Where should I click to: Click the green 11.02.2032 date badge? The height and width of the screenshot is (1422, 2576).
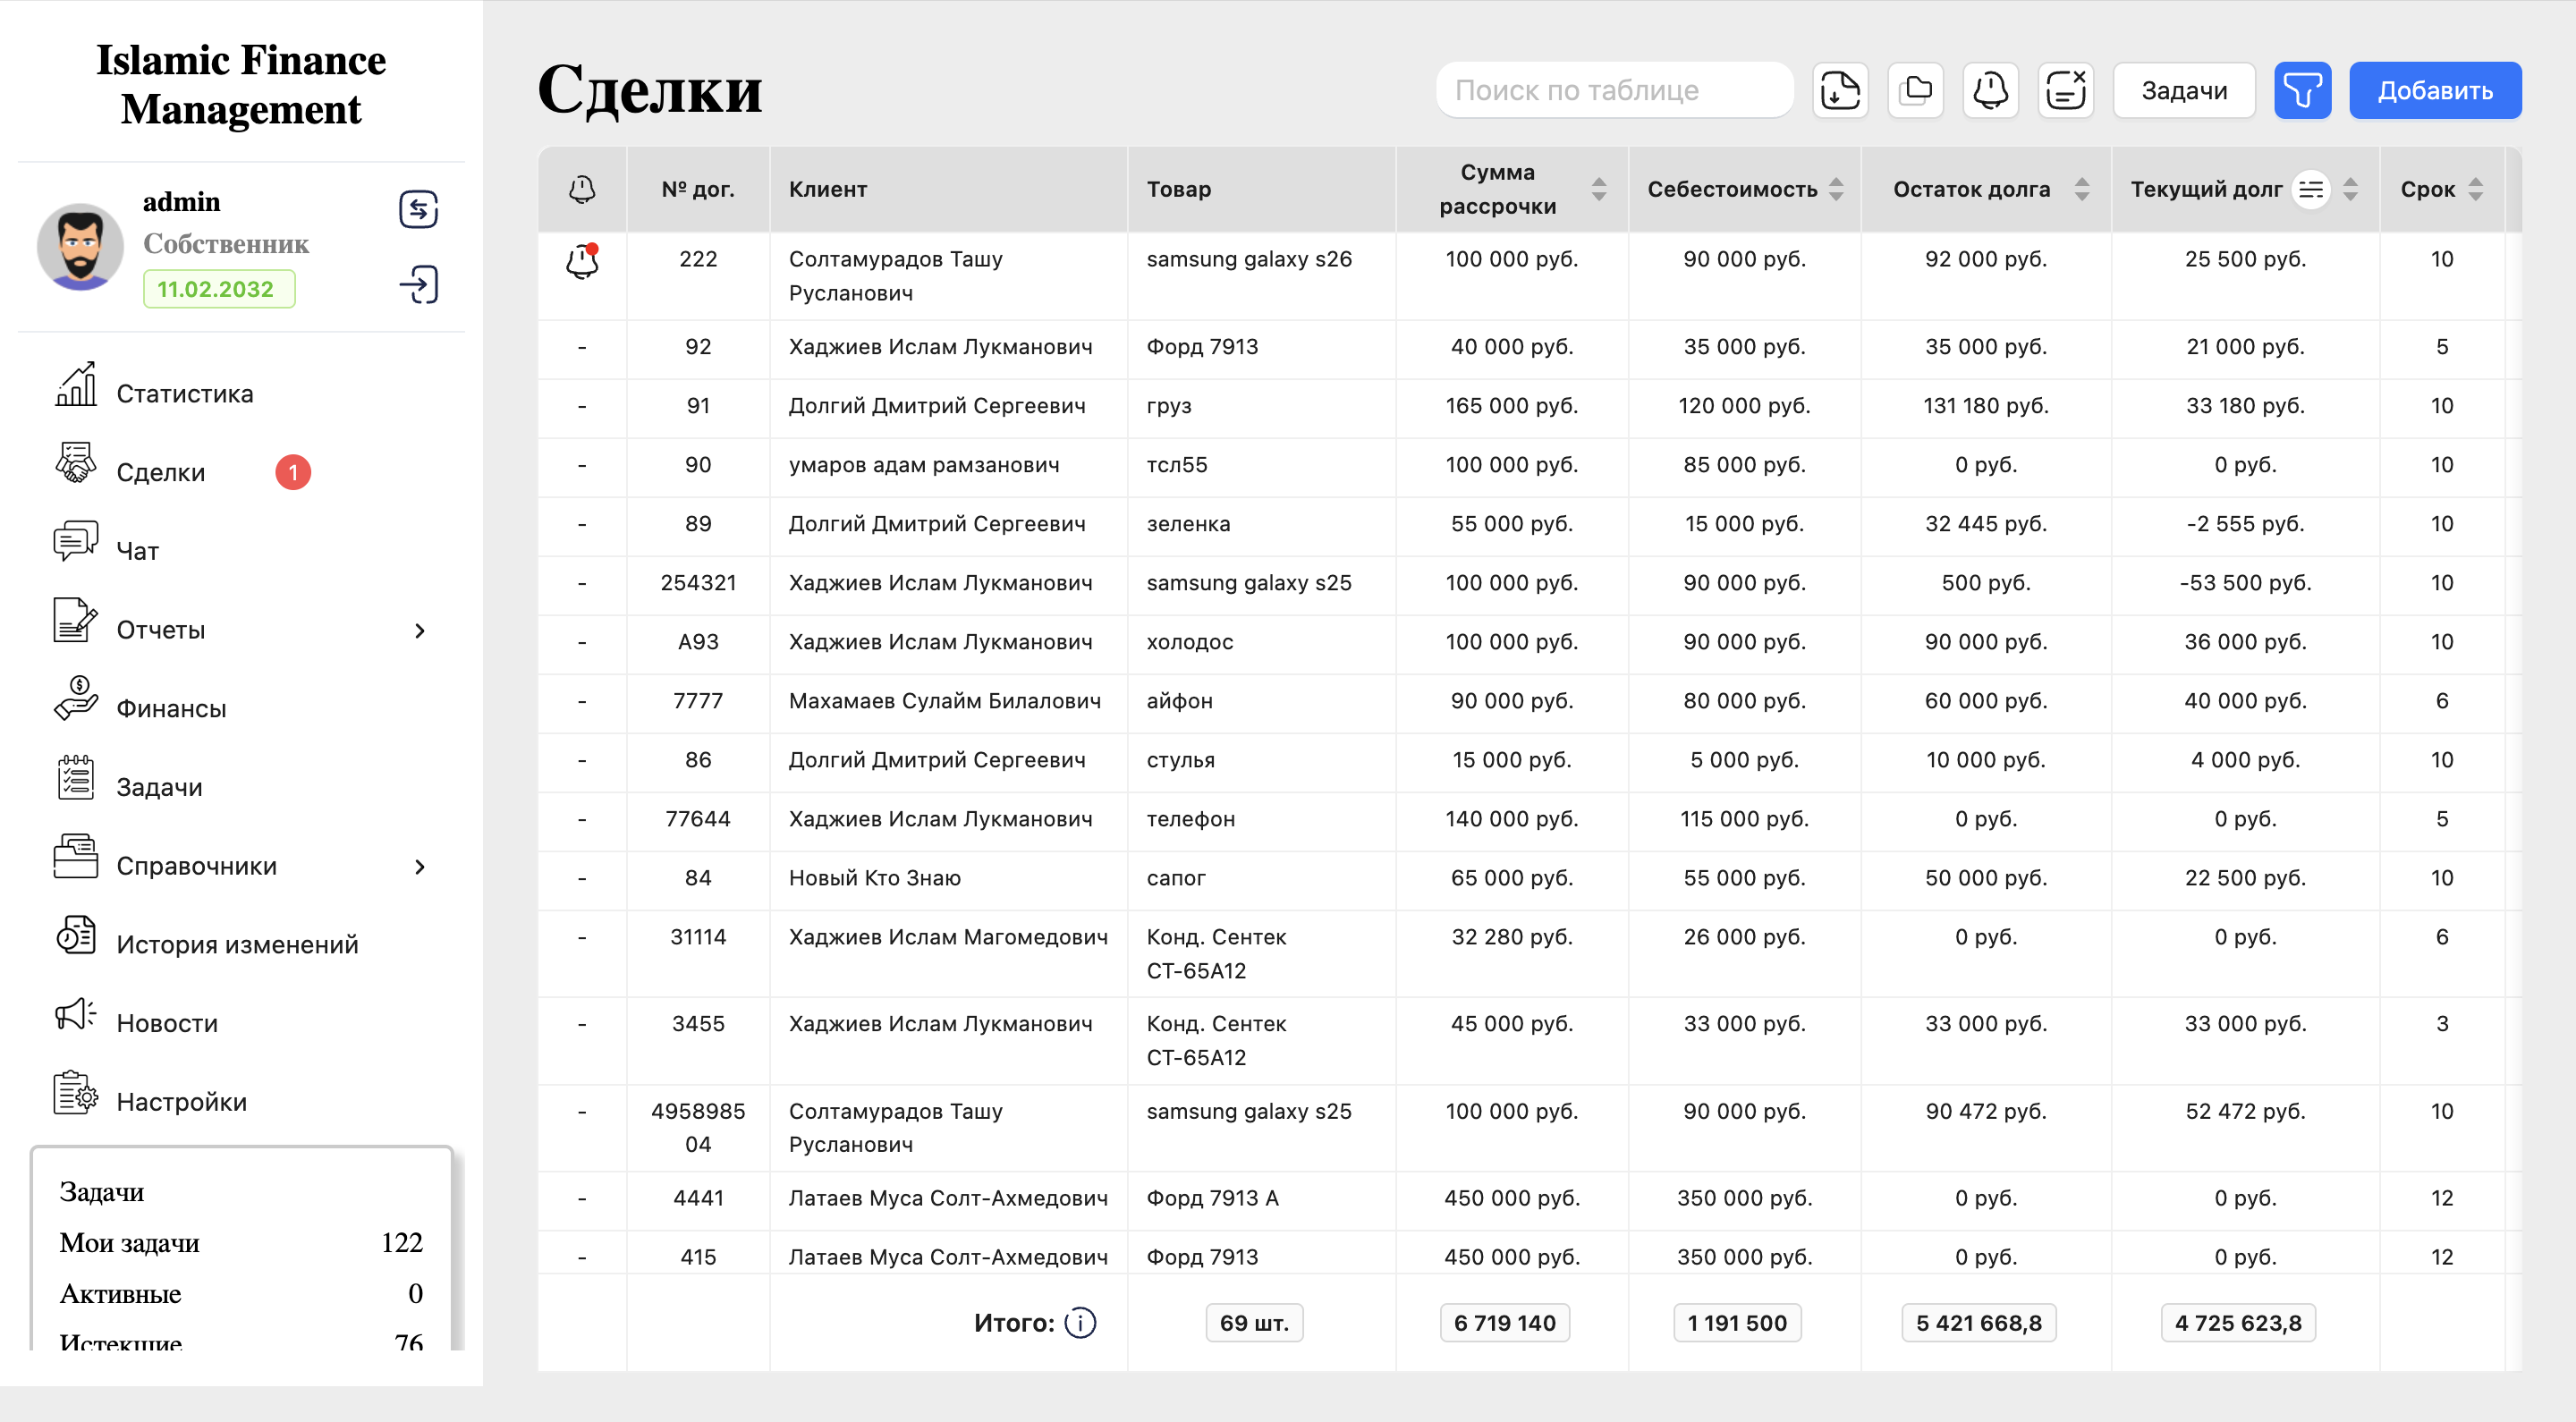(x=218, y=289)
